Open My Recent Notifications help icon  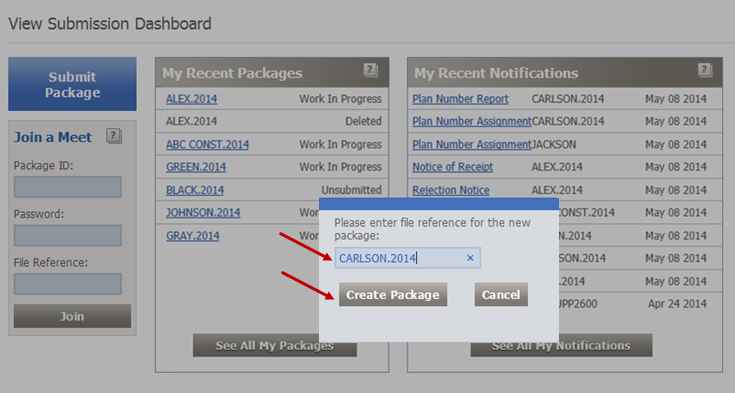tap(705, 70)
